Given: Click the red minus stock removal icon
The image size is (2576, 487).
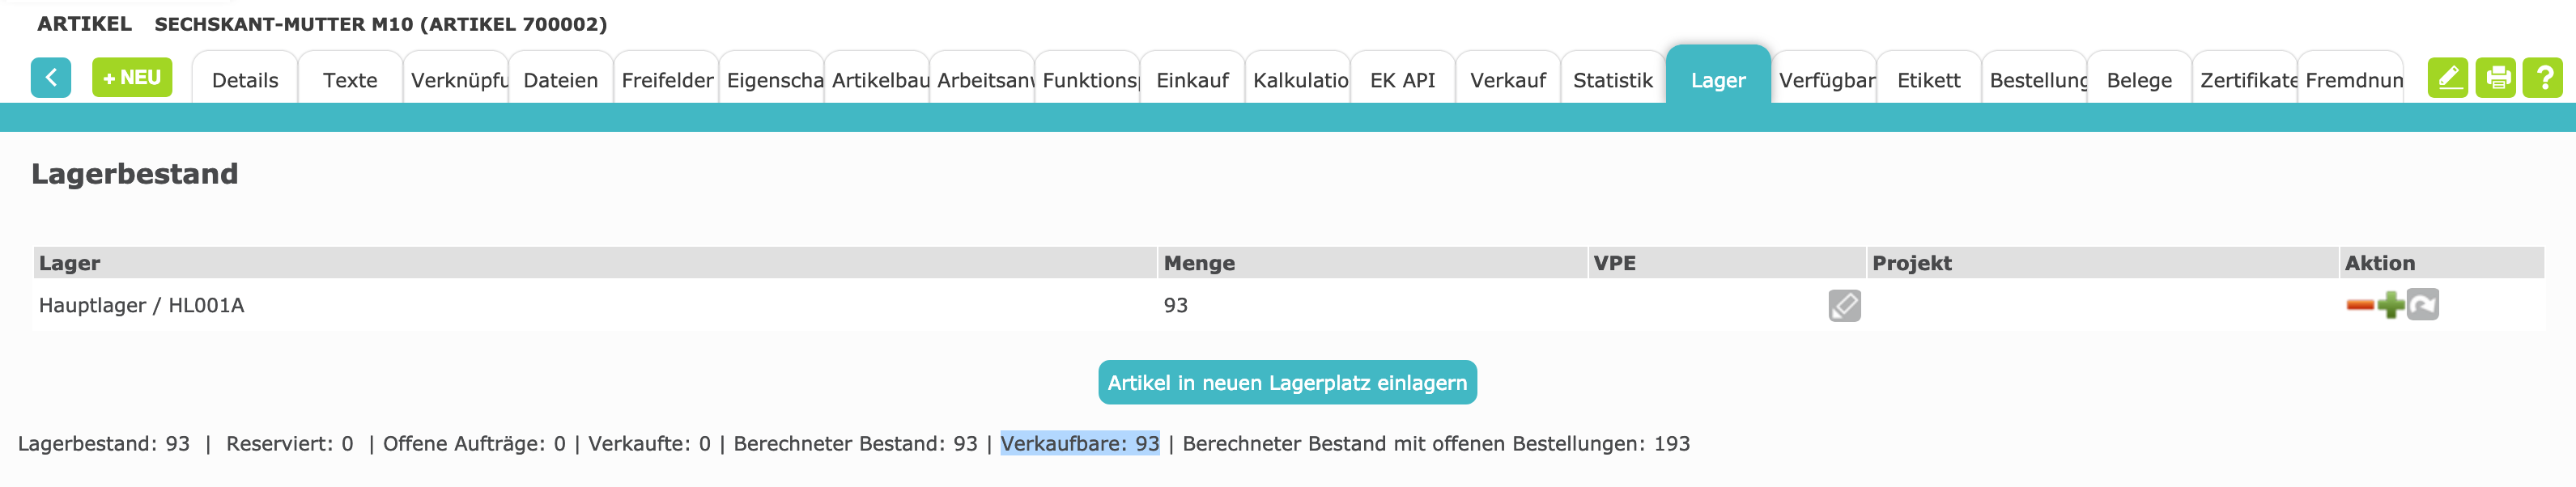Looking at the screenshot, I should tap(2360, 305).
